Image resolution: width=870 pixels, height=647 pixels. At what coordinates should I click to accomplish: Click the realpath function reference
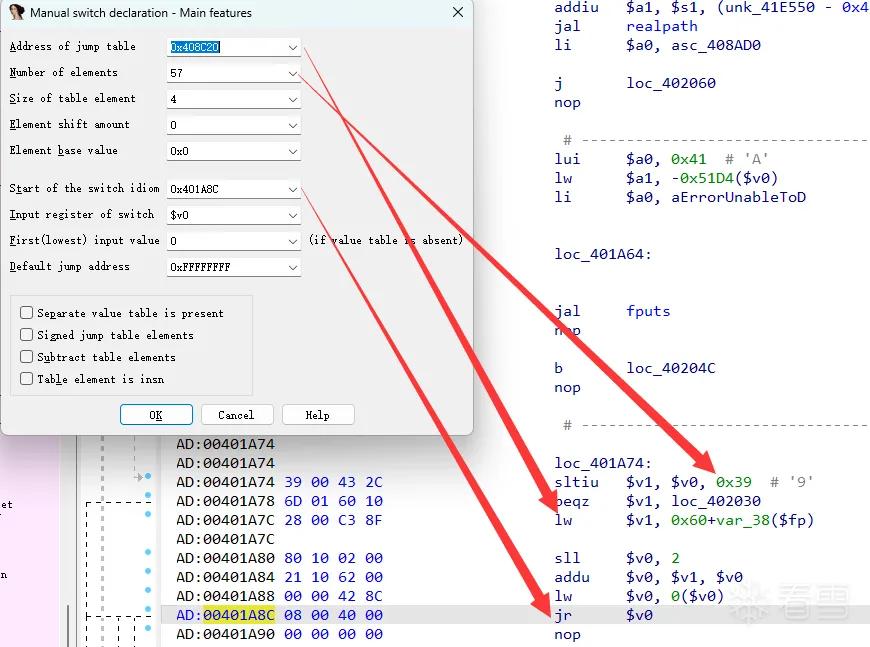click(x=662, y=26)
